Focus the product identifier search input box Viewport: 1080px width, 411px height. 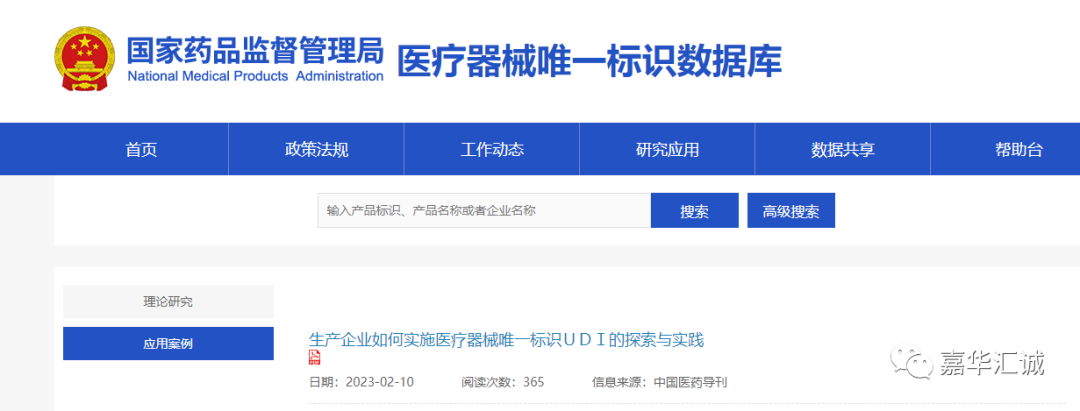tap(484, 211)
